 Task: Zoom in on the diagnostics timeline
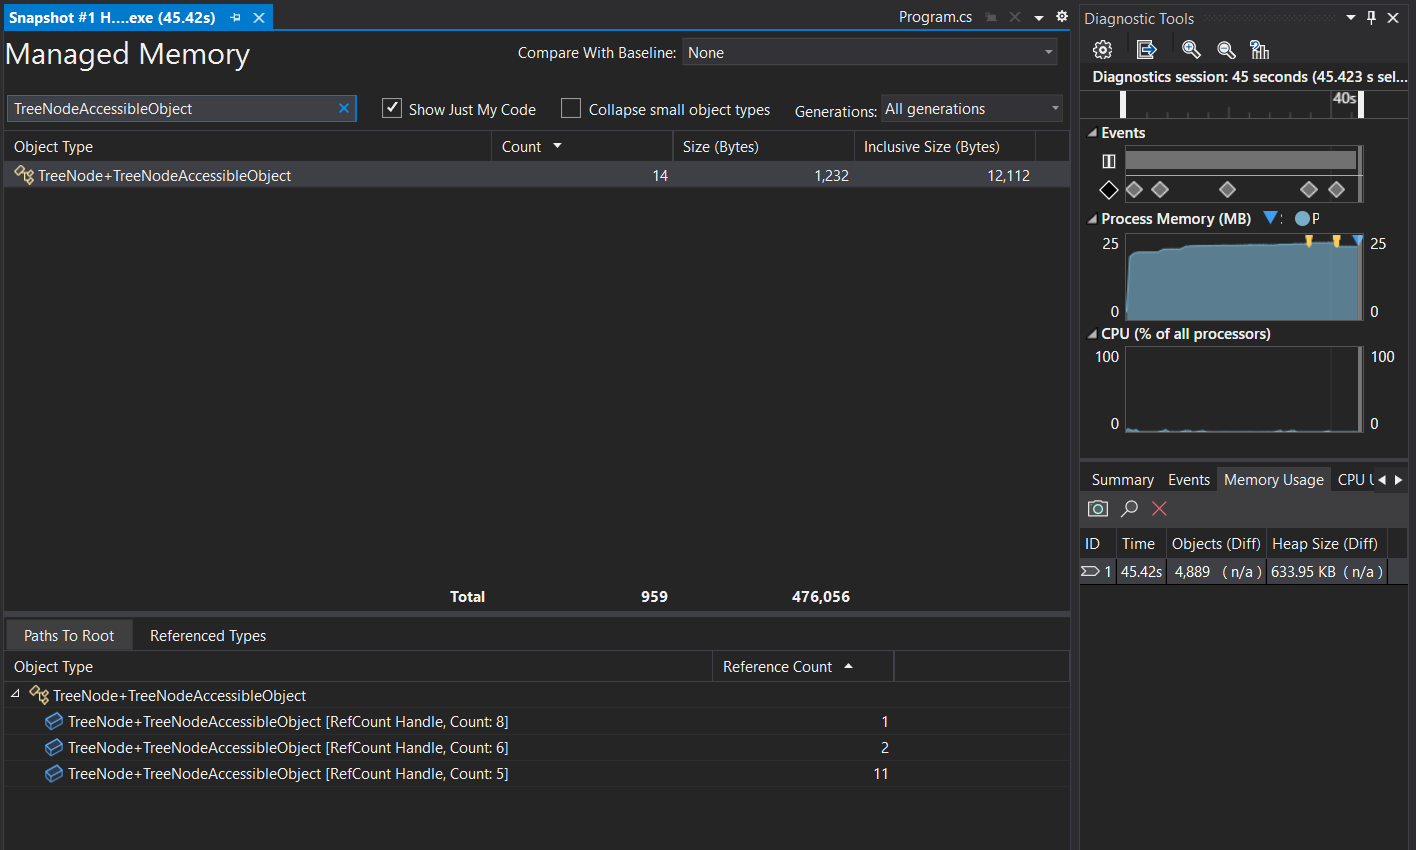click(1190, 49)
